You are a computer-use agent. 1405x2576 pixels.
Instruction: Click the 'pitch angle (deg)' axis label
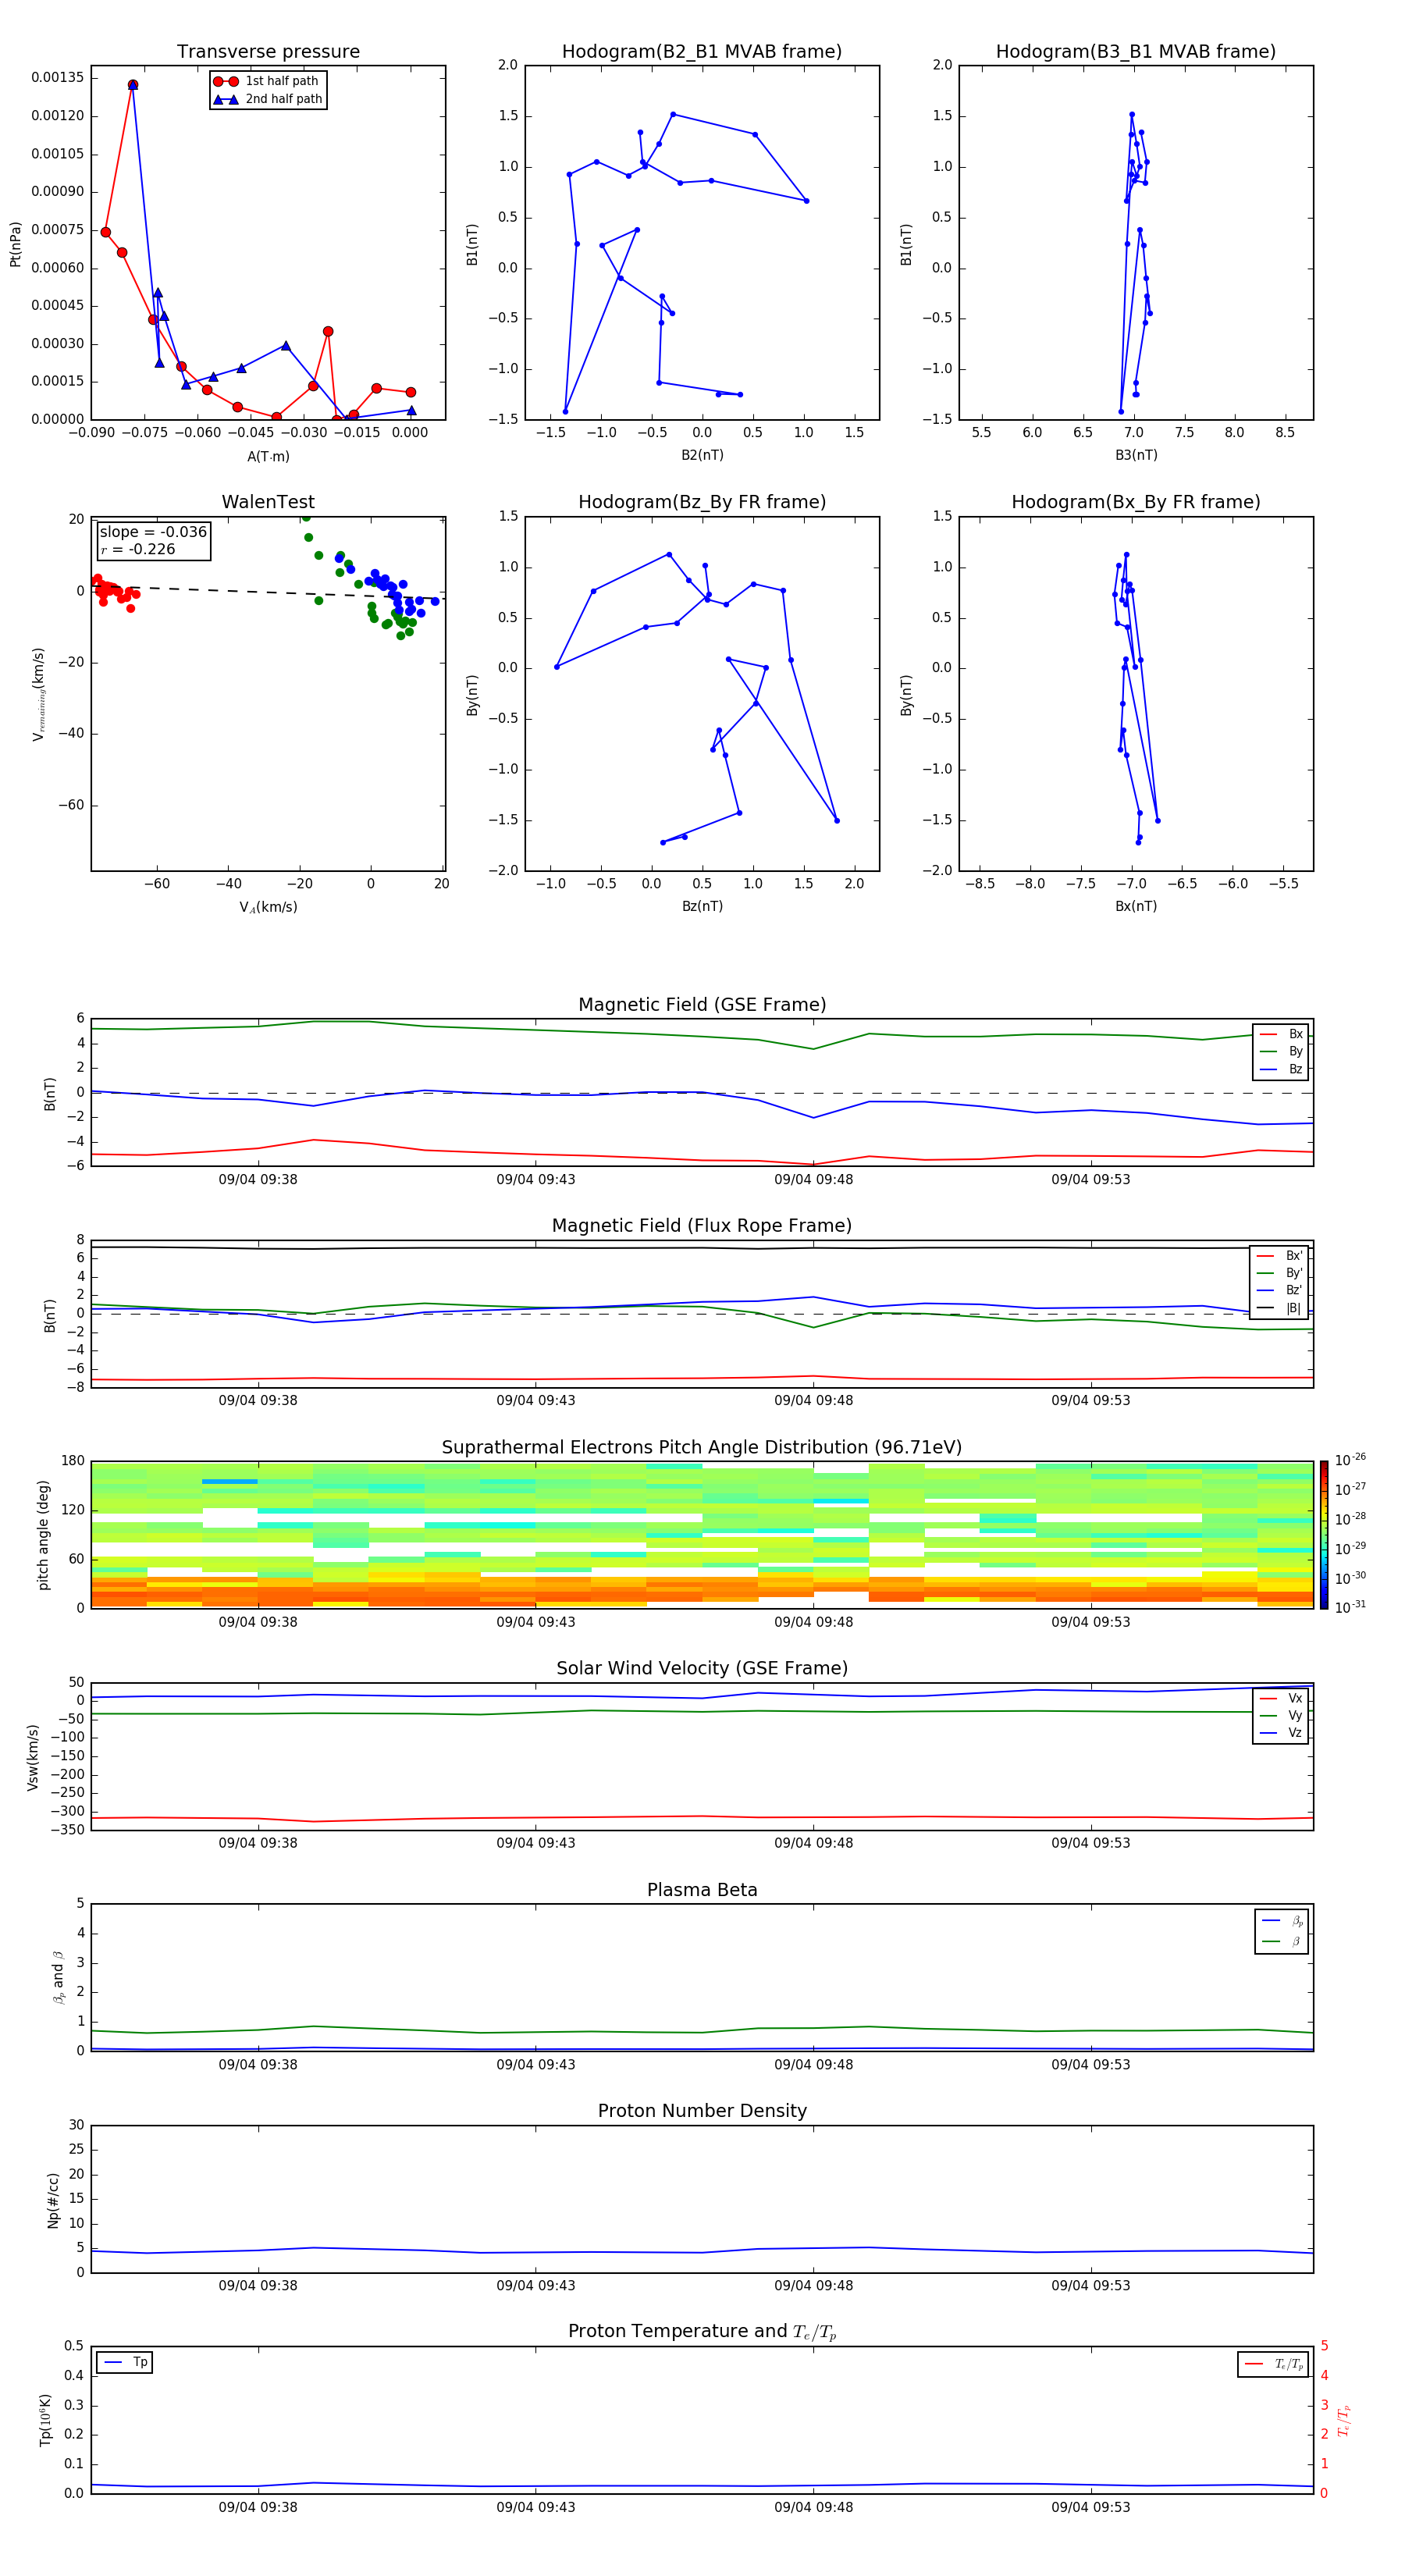(43, 1535)
